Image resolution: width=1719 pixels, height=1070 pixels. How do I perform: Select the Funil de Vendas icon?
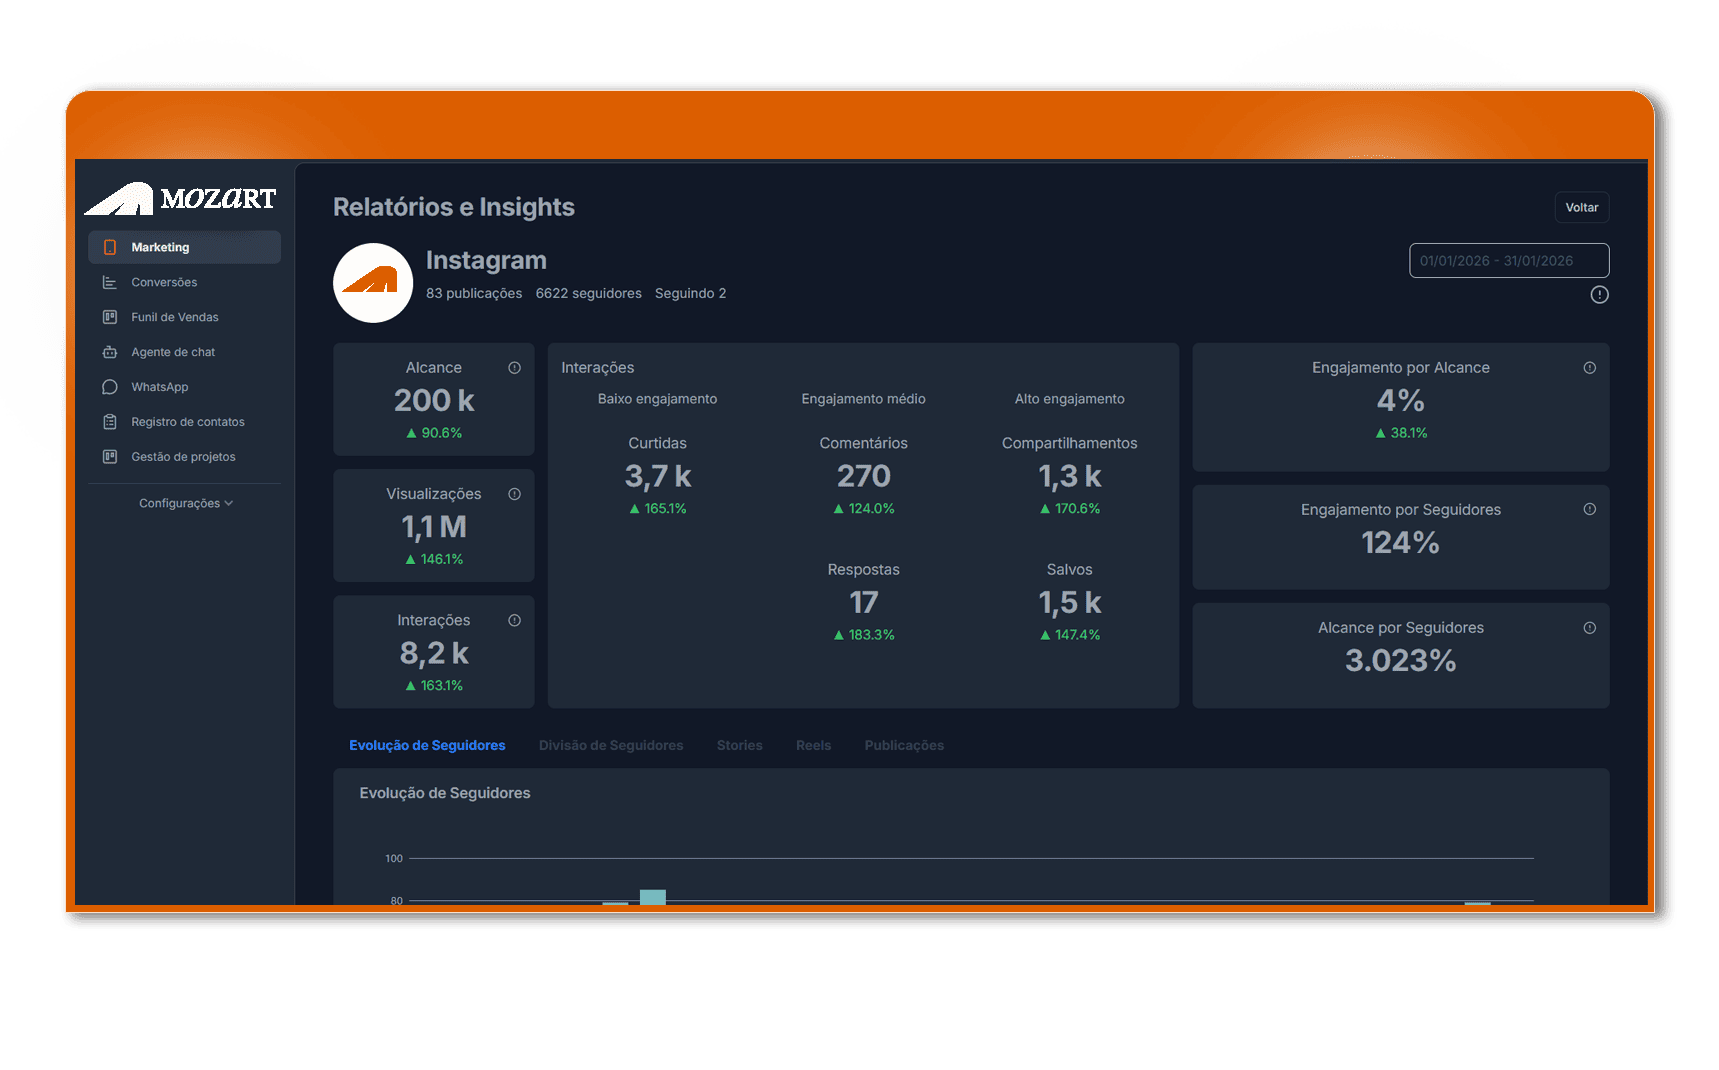(x=110, y=317)
